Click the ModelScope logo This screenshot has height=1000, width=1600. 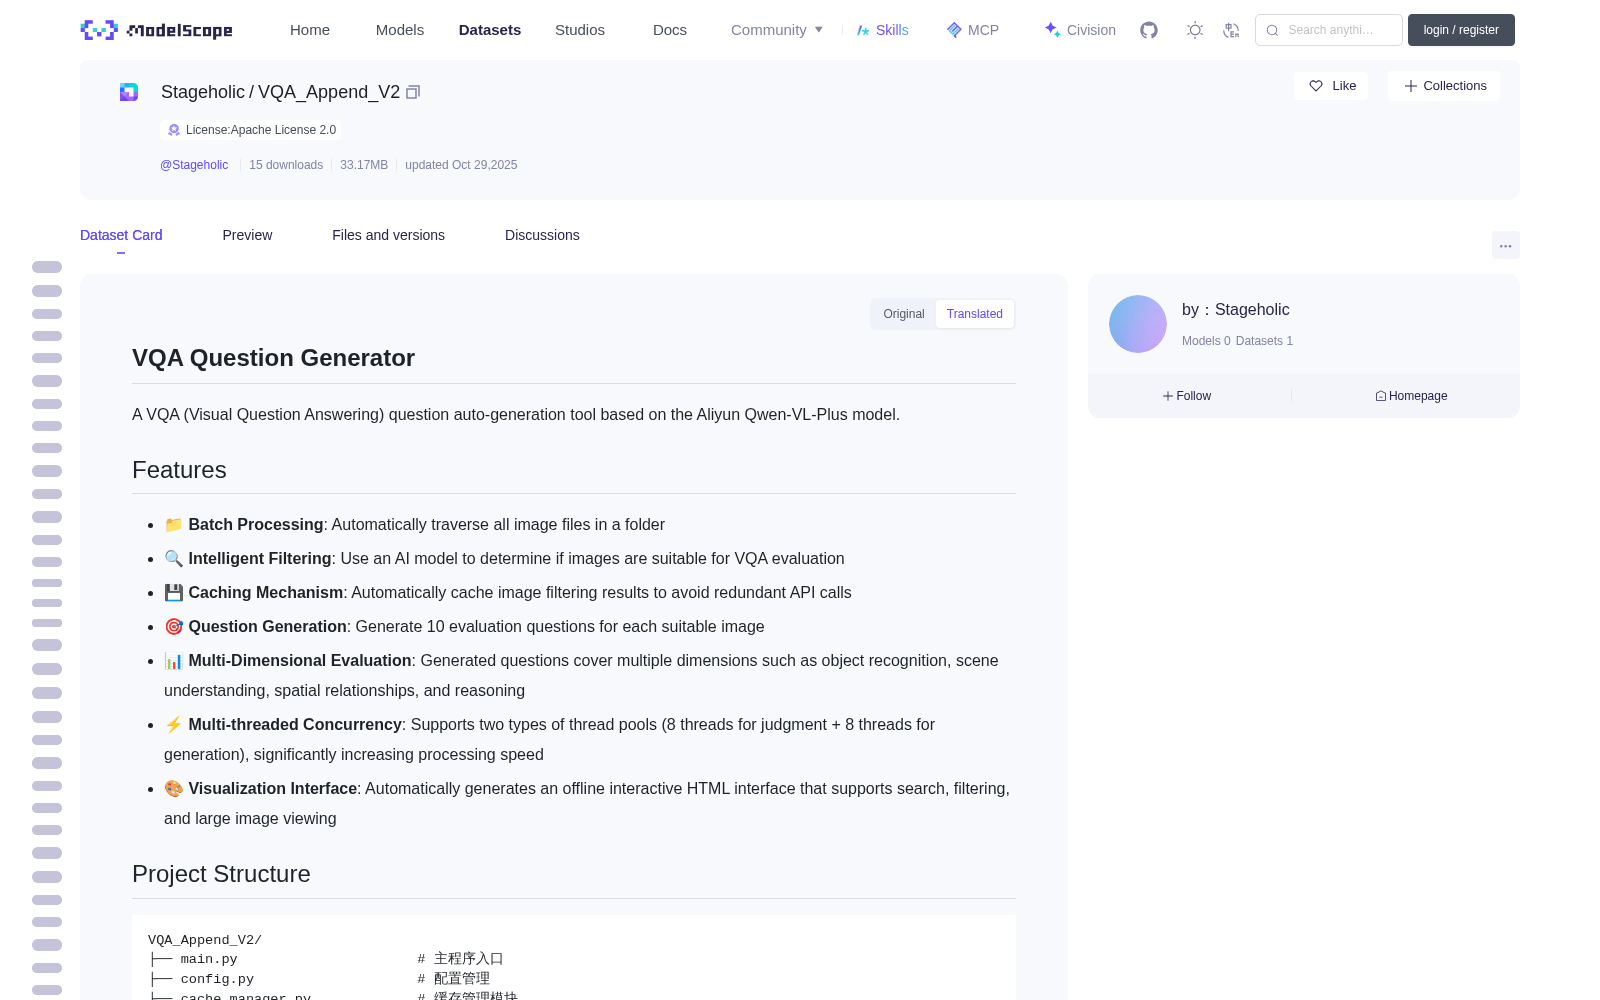click(x=157, y=30)
